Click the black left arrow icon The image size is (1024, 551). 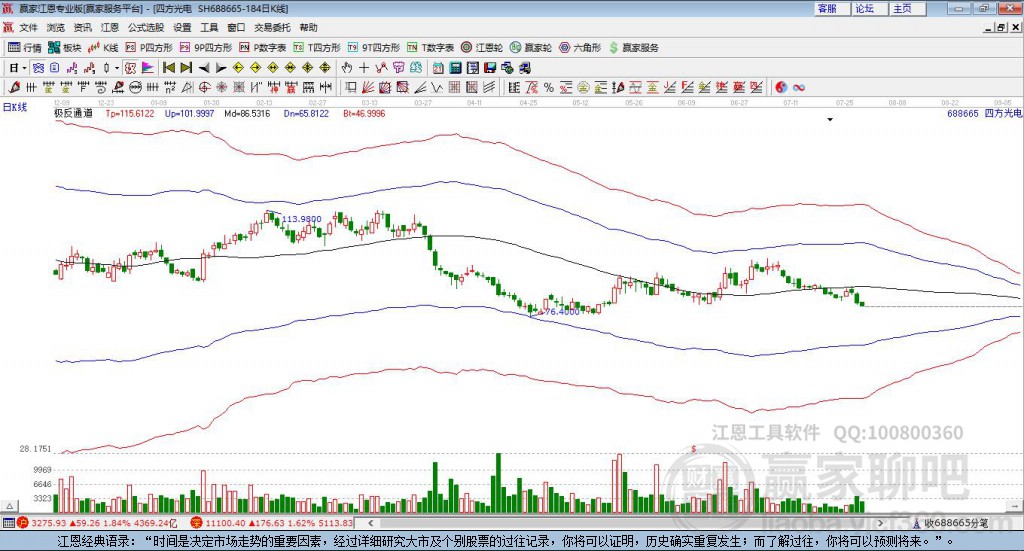coord(204,68)
